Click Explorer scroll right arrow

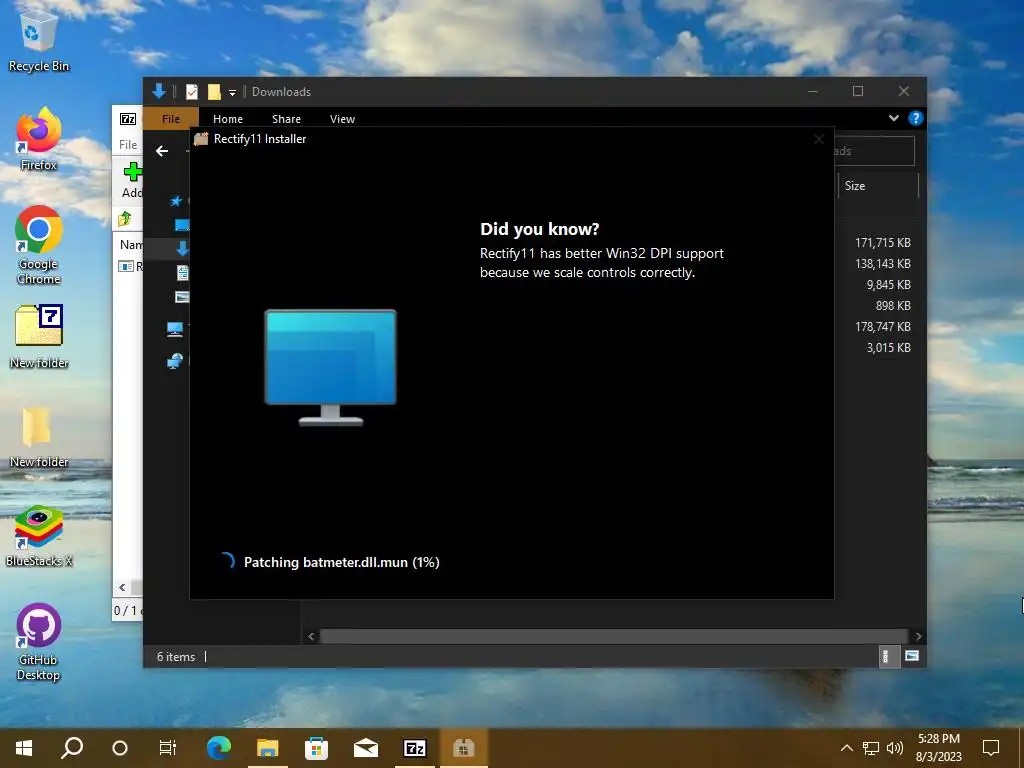click(918, 636)
